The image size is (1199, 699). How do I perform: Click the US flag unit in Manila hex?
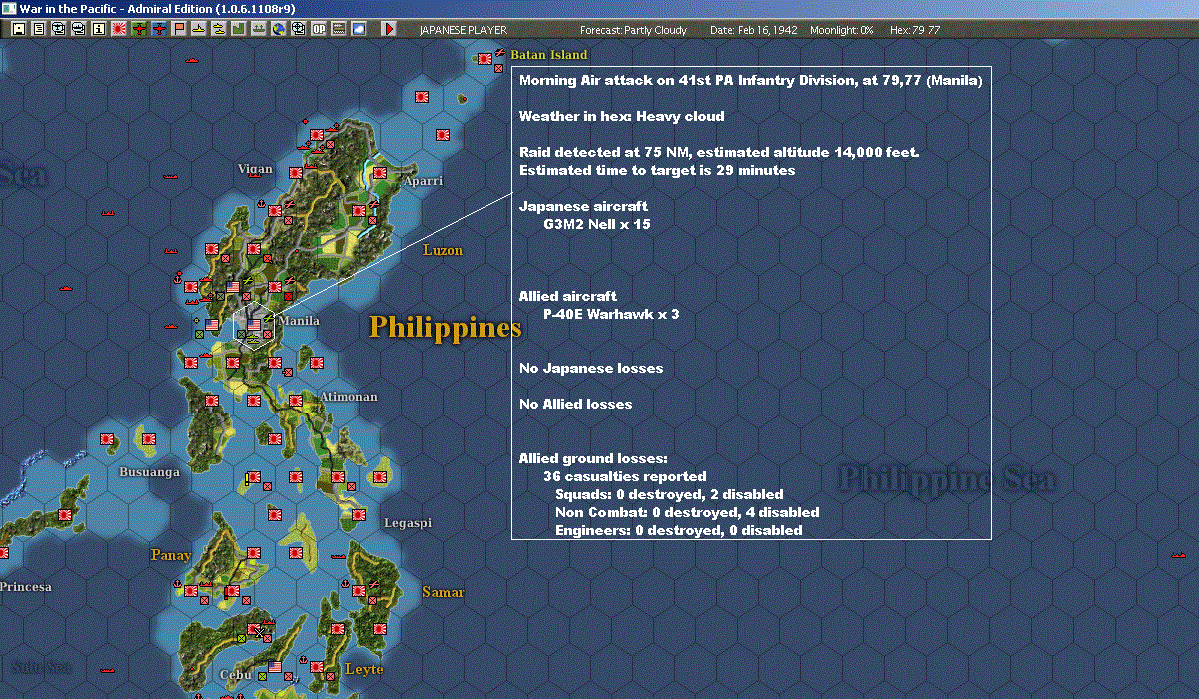click(254, 325)
